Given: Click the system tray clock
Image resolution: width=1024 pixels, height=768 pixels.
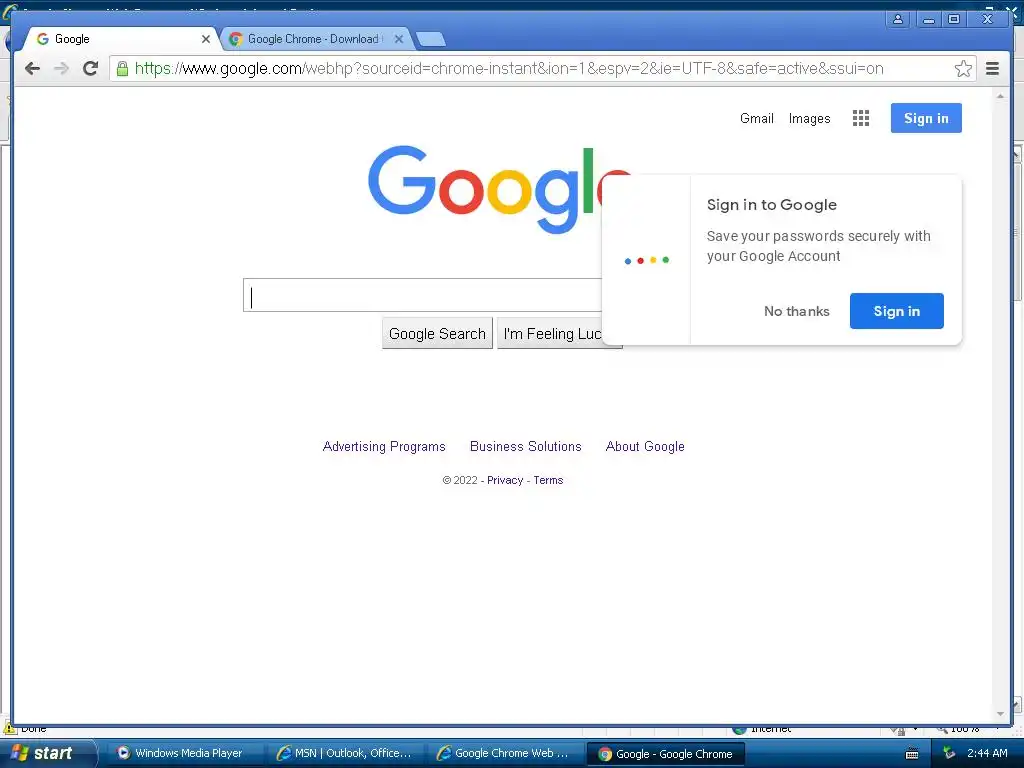Looking at the screenshot, I should 987,753.
